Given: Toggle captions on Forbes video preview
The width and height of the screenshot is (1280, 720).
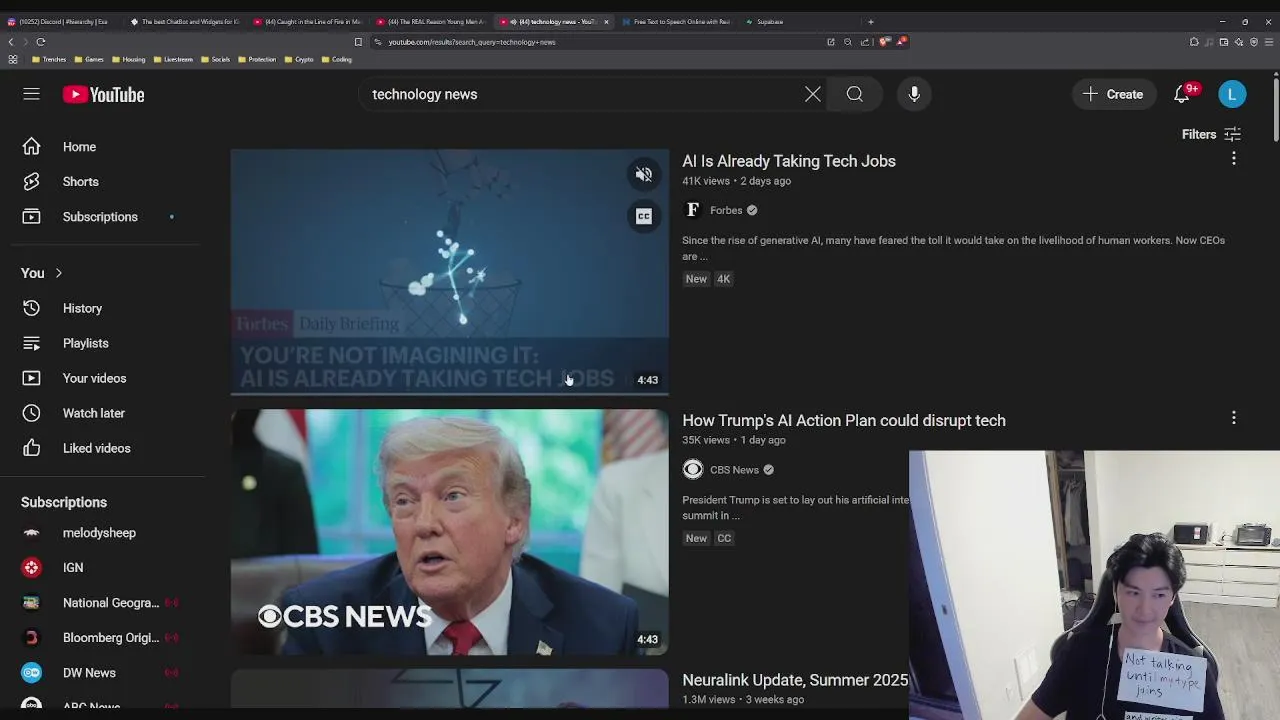Looking at the screenshot, I should click(644, 216).
